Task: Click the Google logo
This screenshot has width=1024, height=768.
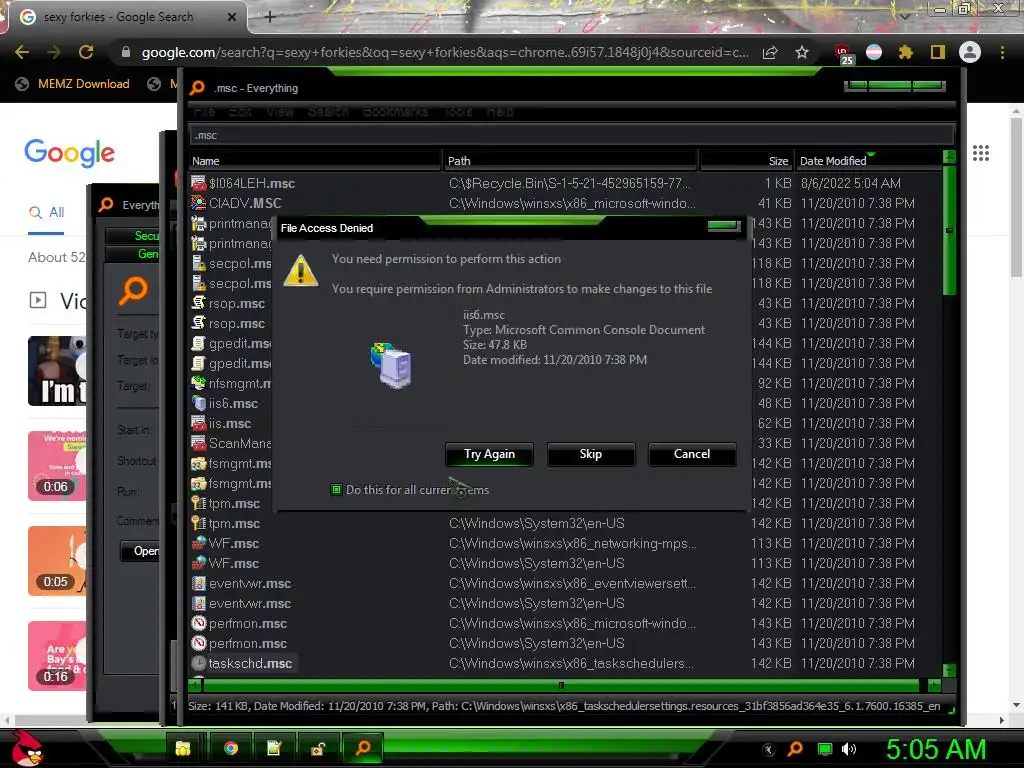Action: (x=69, y=153)
